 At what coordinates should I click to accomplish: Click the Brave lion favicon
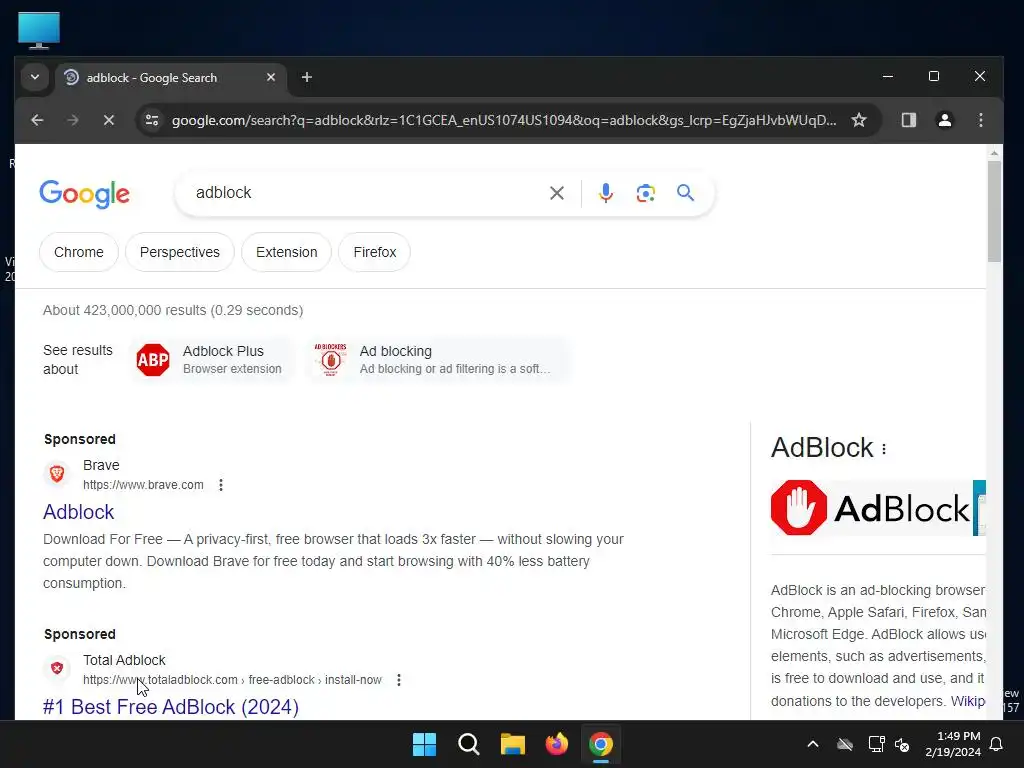tap(57, 473)
